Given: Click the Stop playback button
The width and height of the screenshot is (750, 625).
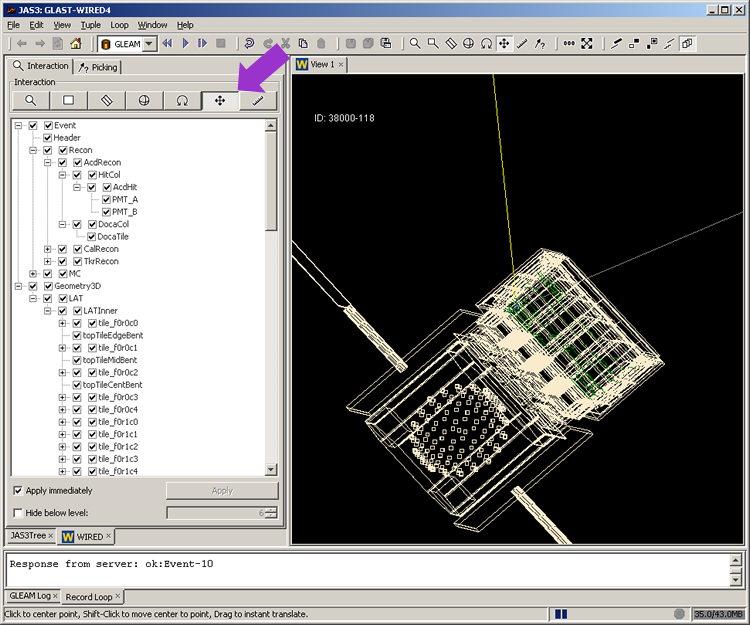Looking at the screenshot, I should click(221, 44).
